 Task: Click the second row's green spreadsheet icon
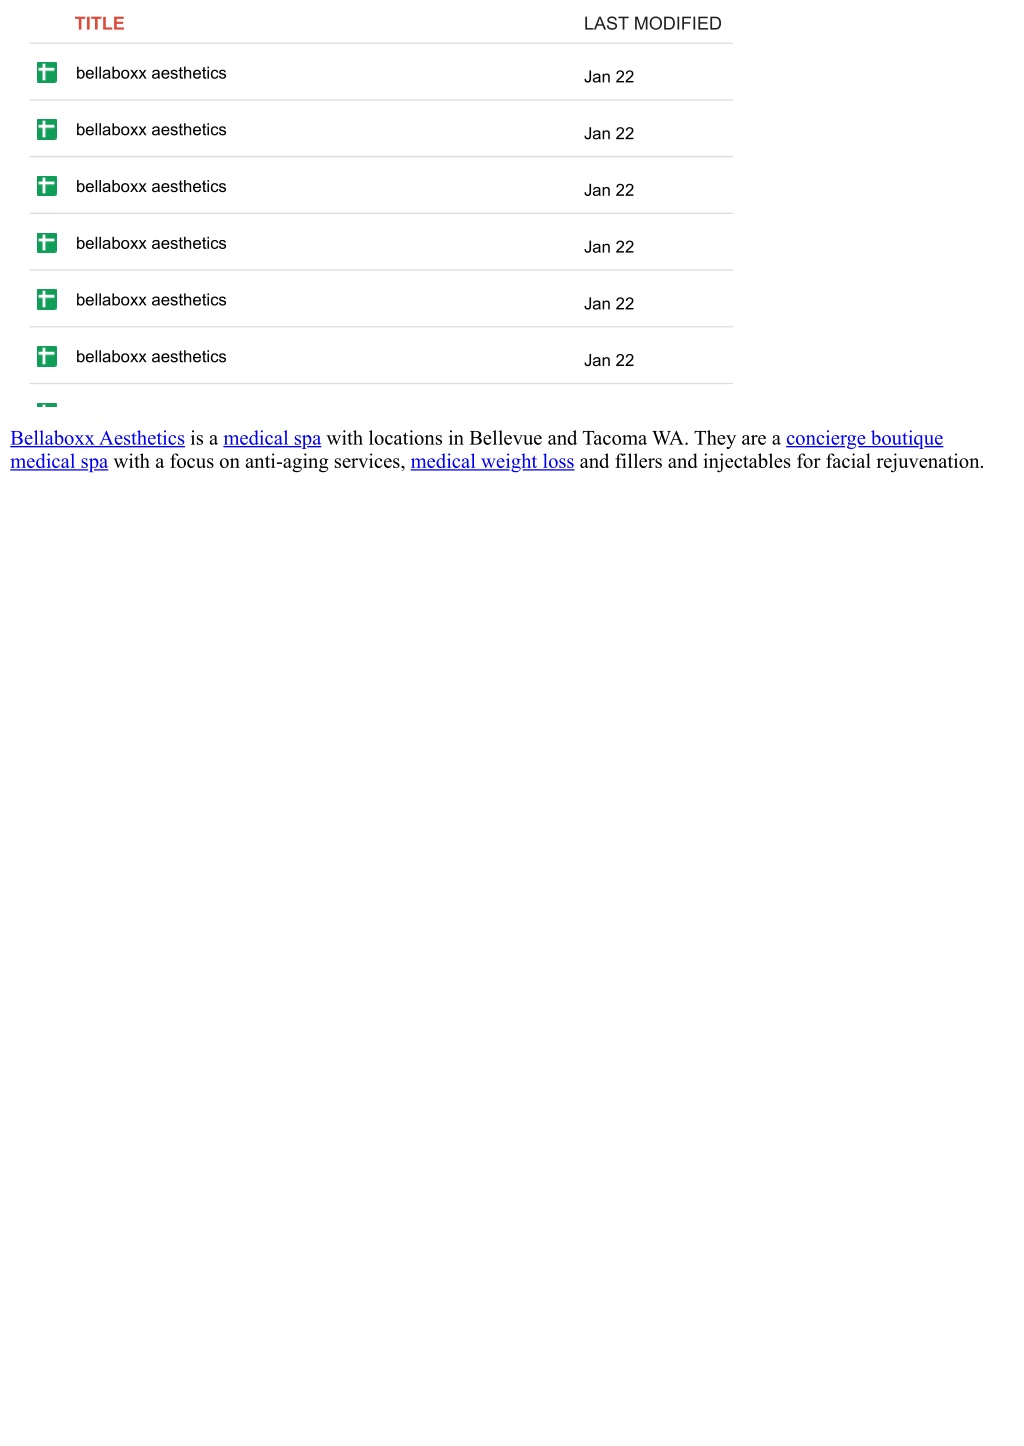[47, 130]
